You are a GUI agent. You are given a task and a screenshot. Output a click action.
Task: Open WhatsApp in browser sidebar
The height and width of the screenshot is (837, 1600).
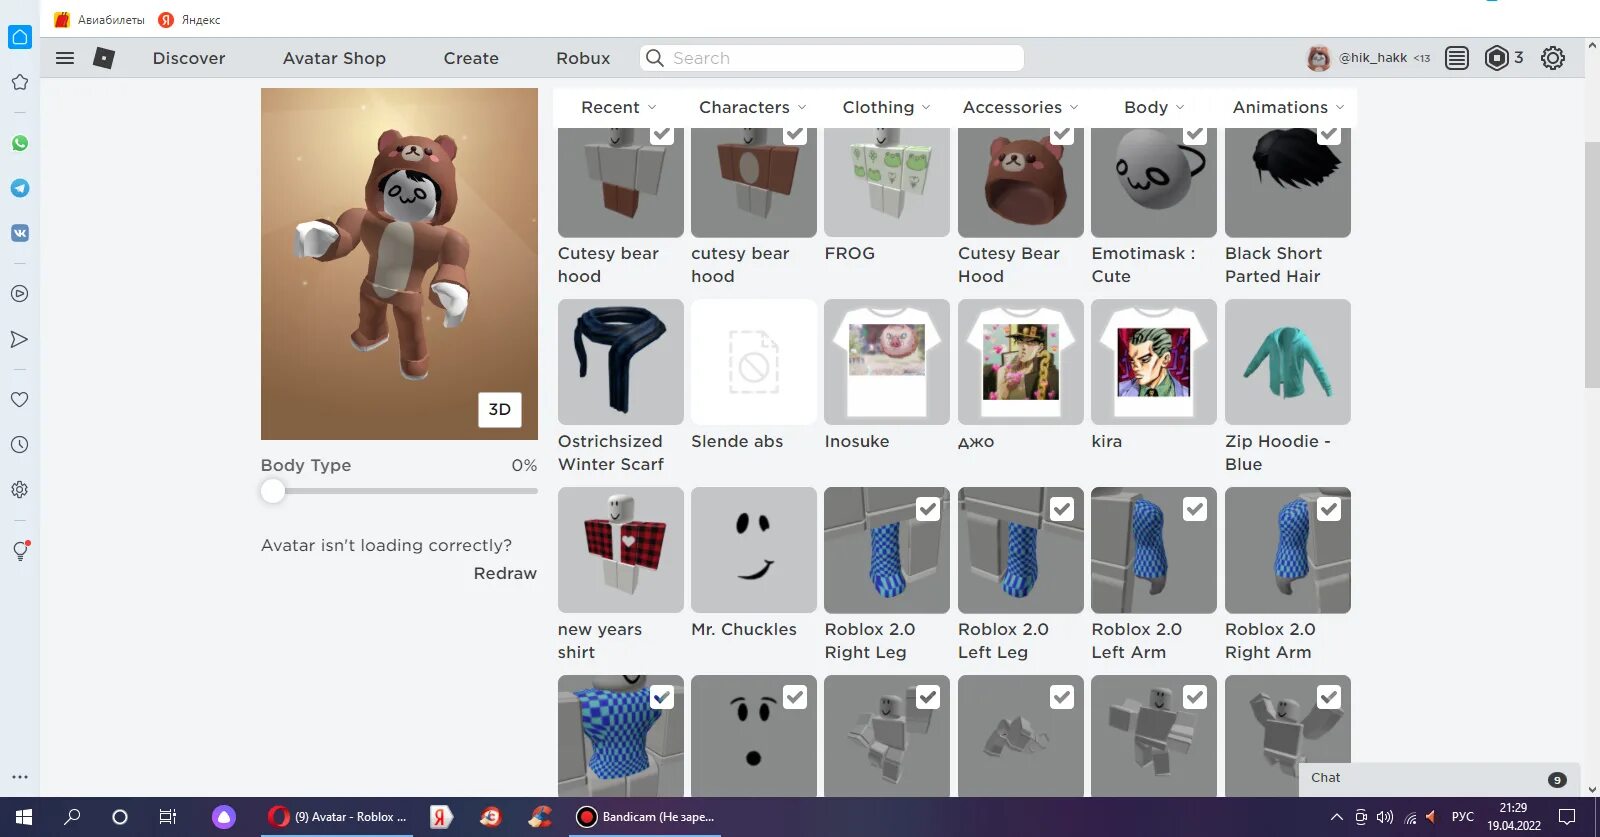[19, 143]
